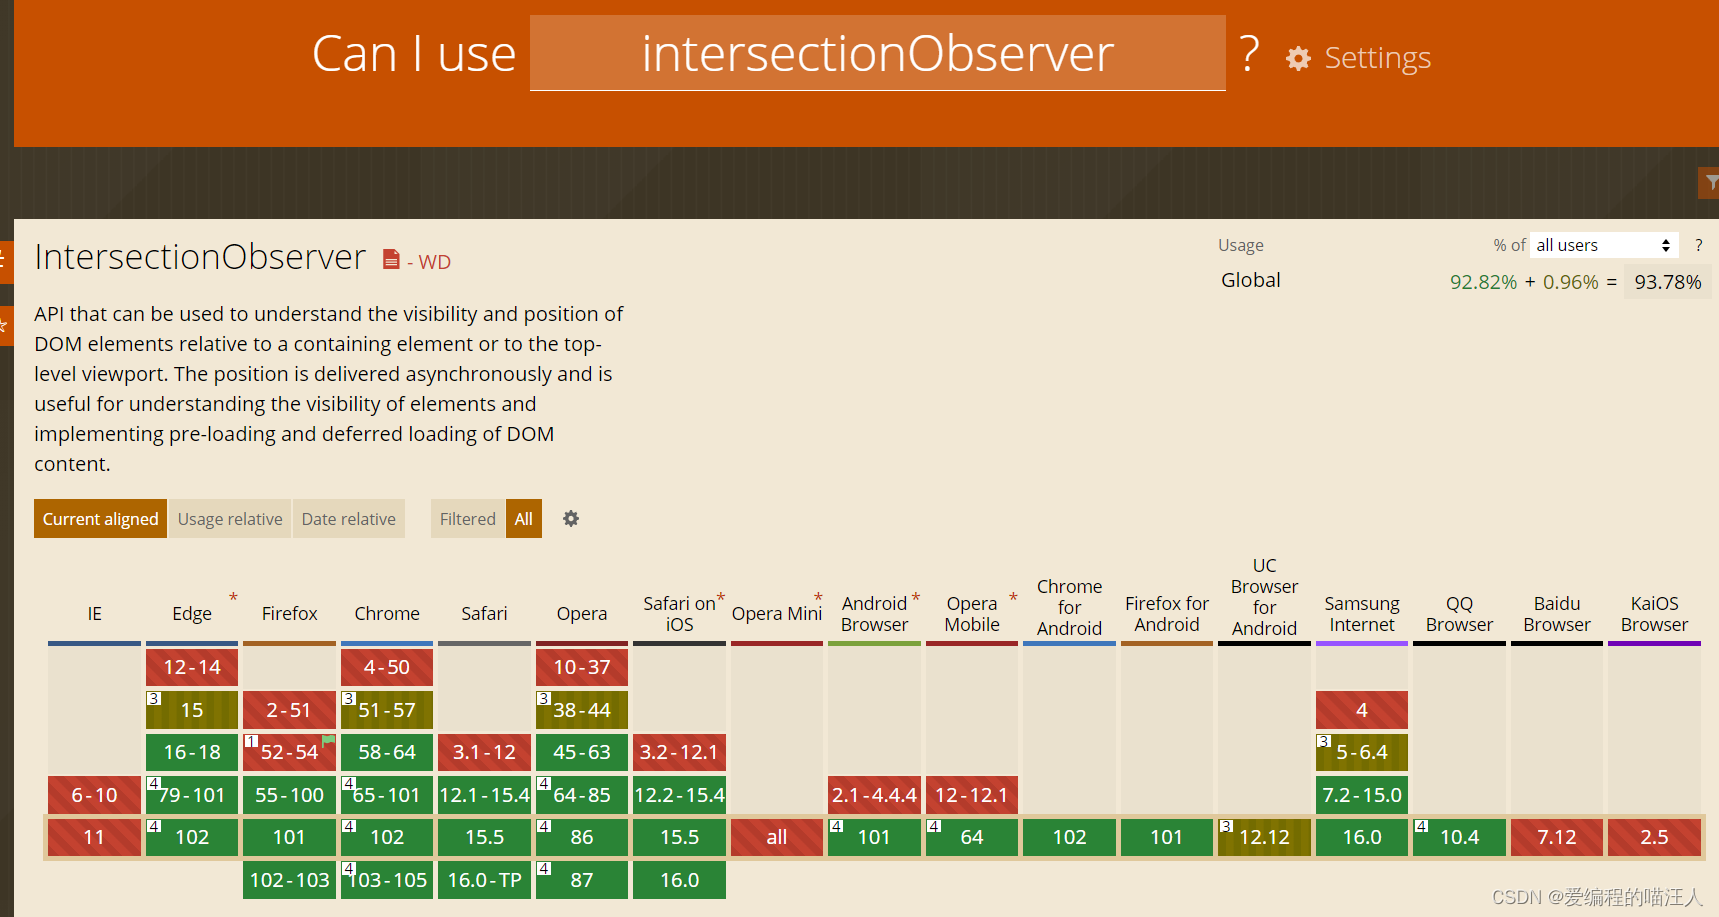Click the filter funnel icon
This screenshot has height=917, width=1719.
[x=1711, y=183]
